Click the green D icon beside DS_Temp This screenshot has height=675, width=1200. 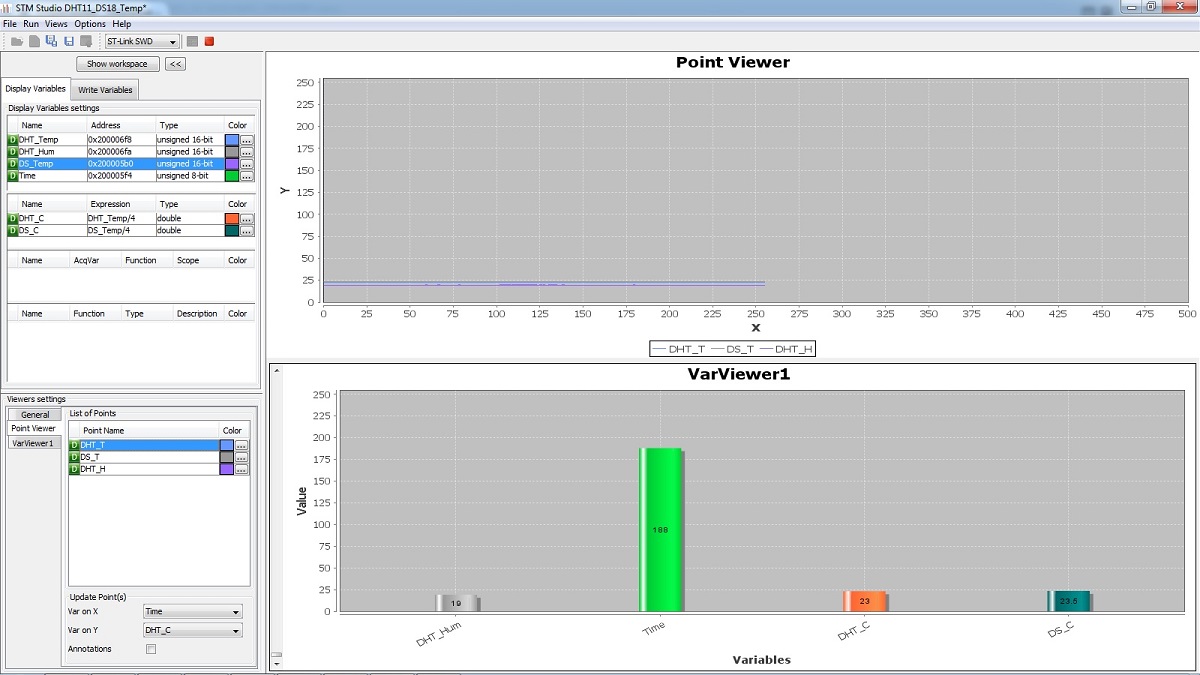pos(13,164)
